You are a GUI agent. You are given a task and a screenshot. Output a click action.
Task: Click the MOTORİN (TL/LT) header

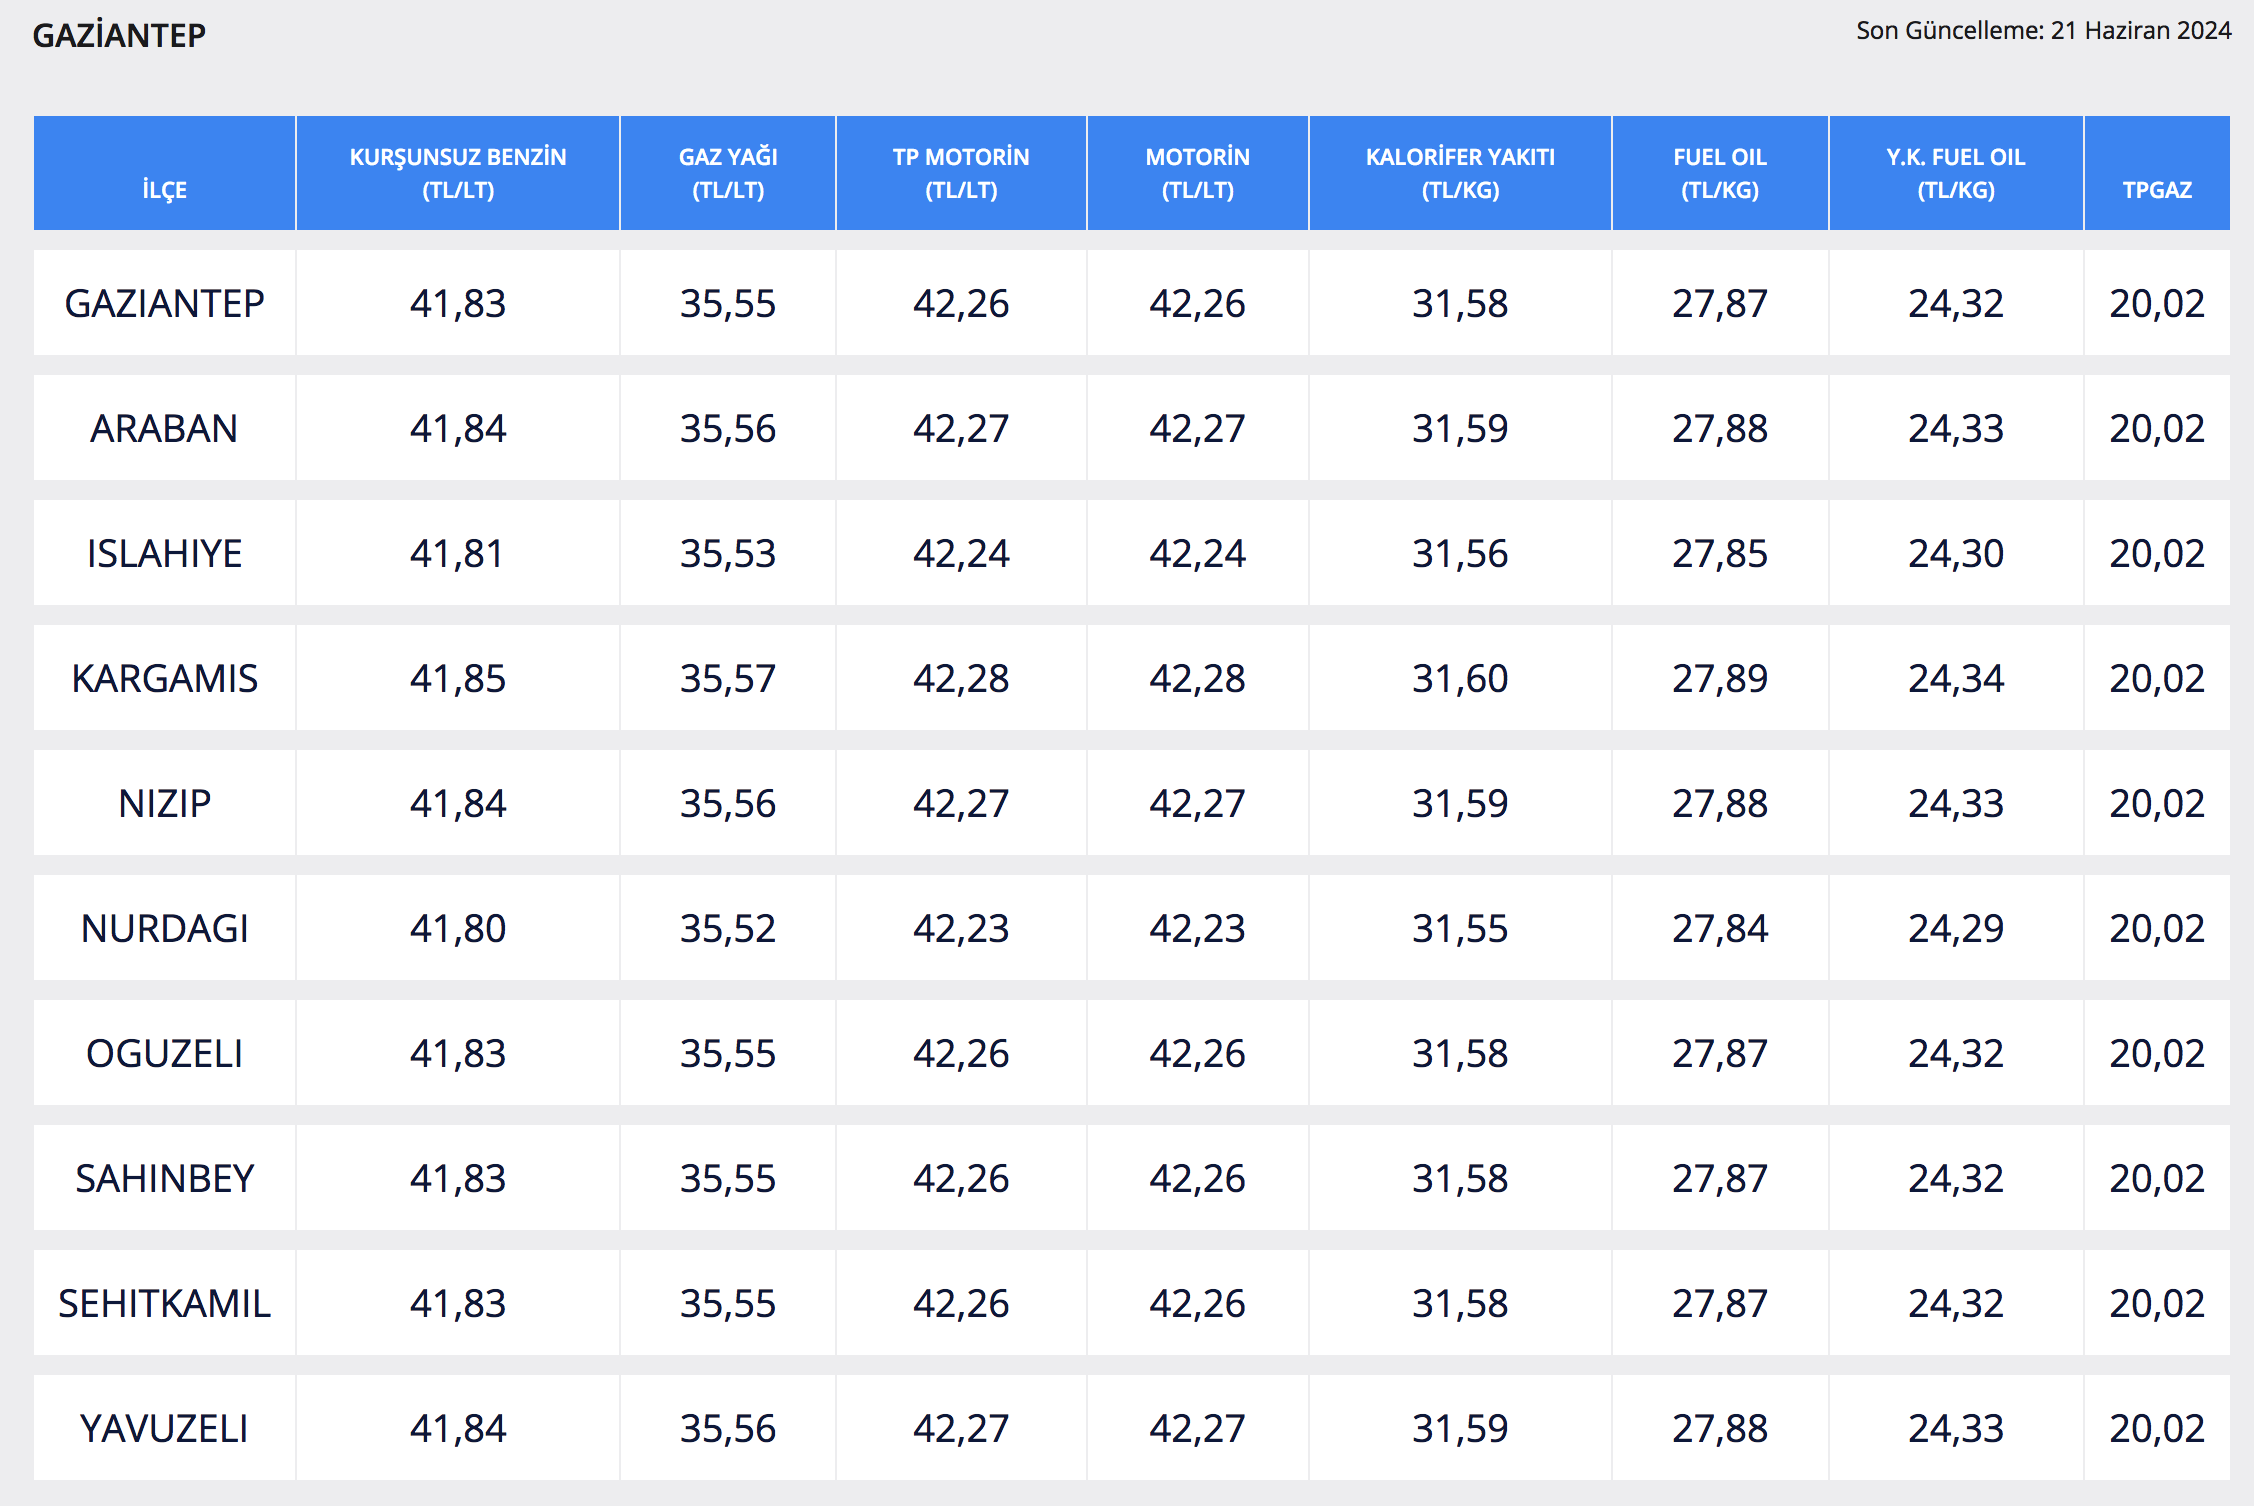tap(1197, 173)
